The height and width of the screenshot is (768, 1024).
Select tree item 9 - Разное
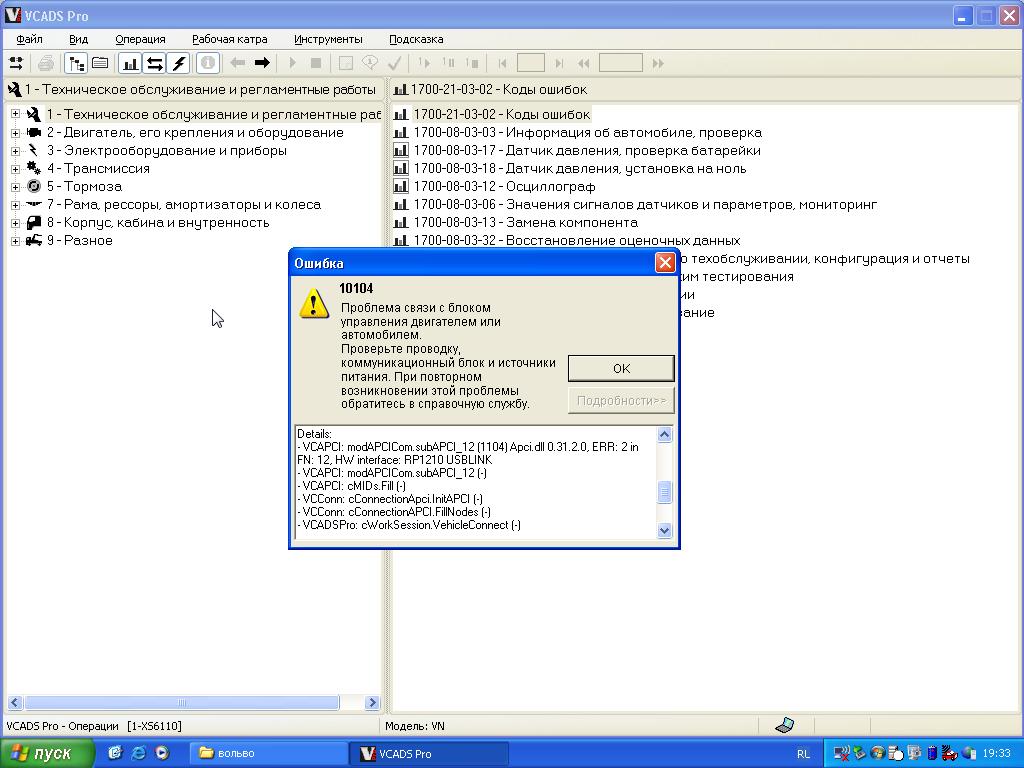click(79, 240)
